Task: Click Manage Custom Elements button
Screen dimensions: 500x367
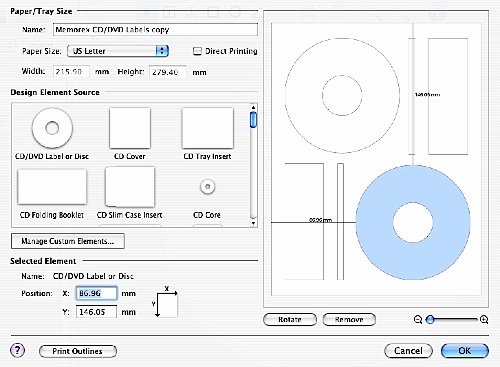Action: pos(68,241)
